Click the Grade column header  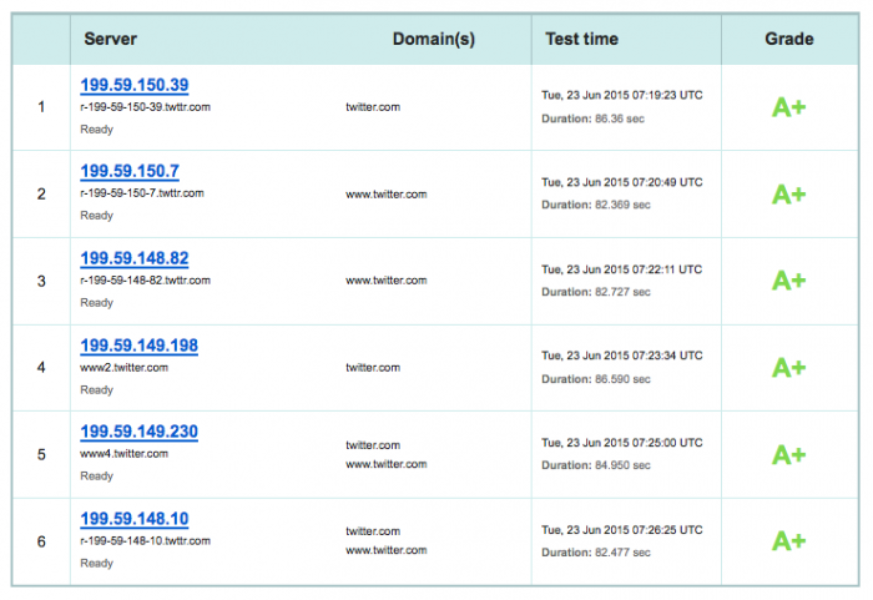click(x=789, y=39)
